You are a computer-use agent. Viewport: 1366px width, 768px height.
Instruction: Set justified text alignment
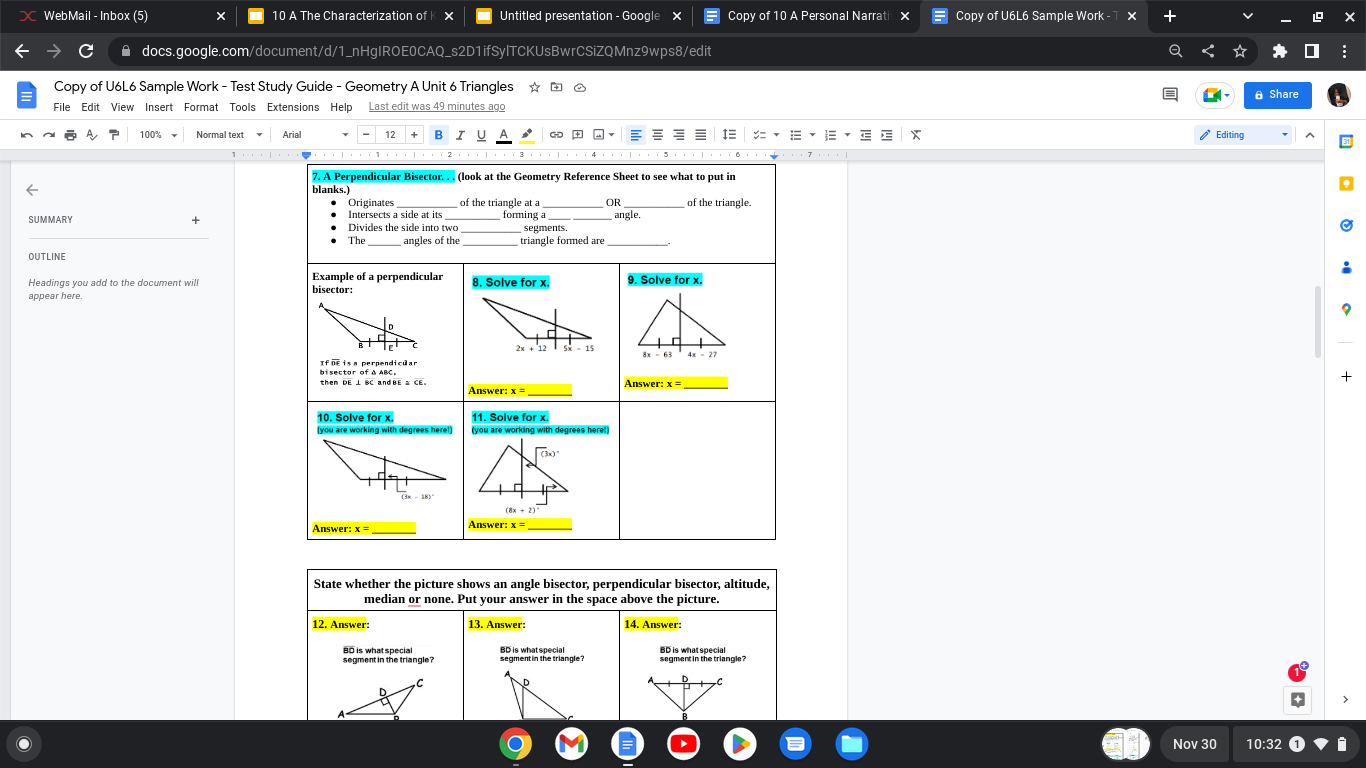700,135
